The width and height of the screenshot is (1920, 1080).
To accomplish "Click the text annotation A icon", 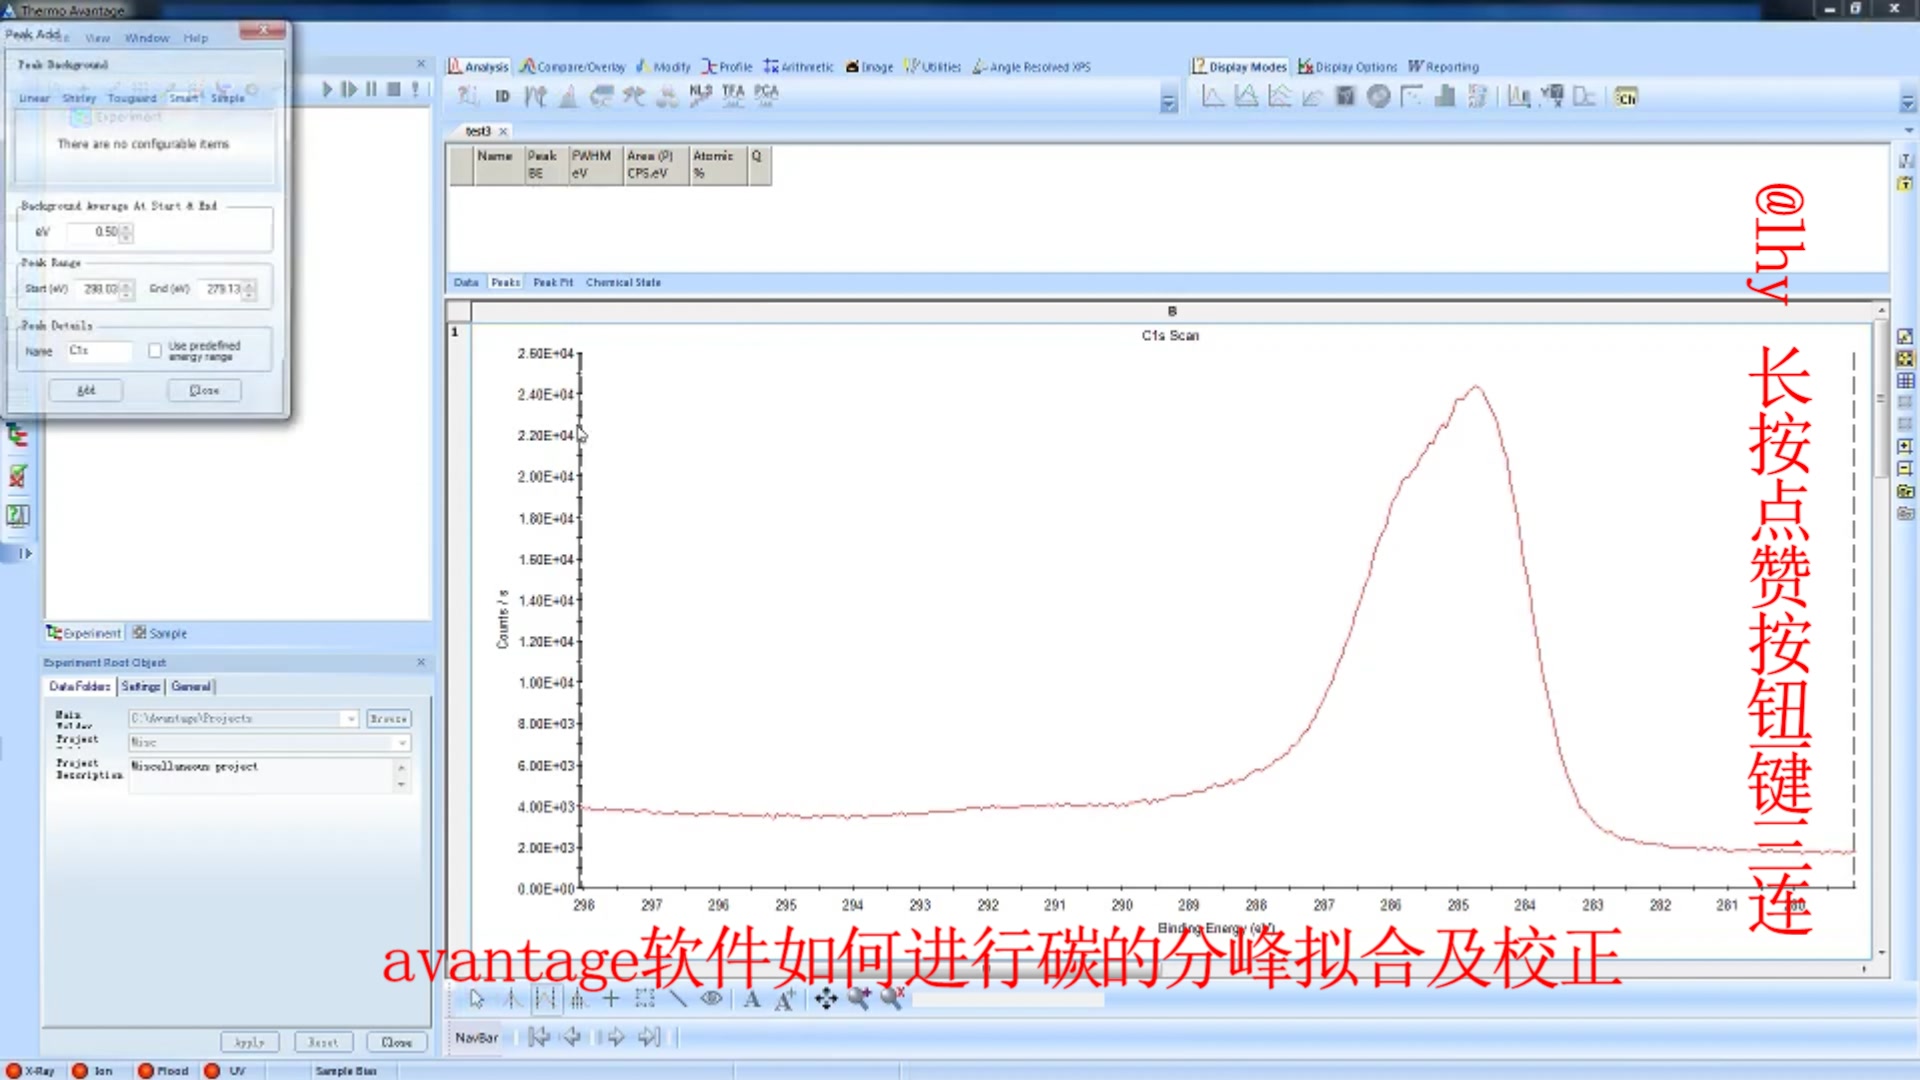I will click(x=751, y=998).
